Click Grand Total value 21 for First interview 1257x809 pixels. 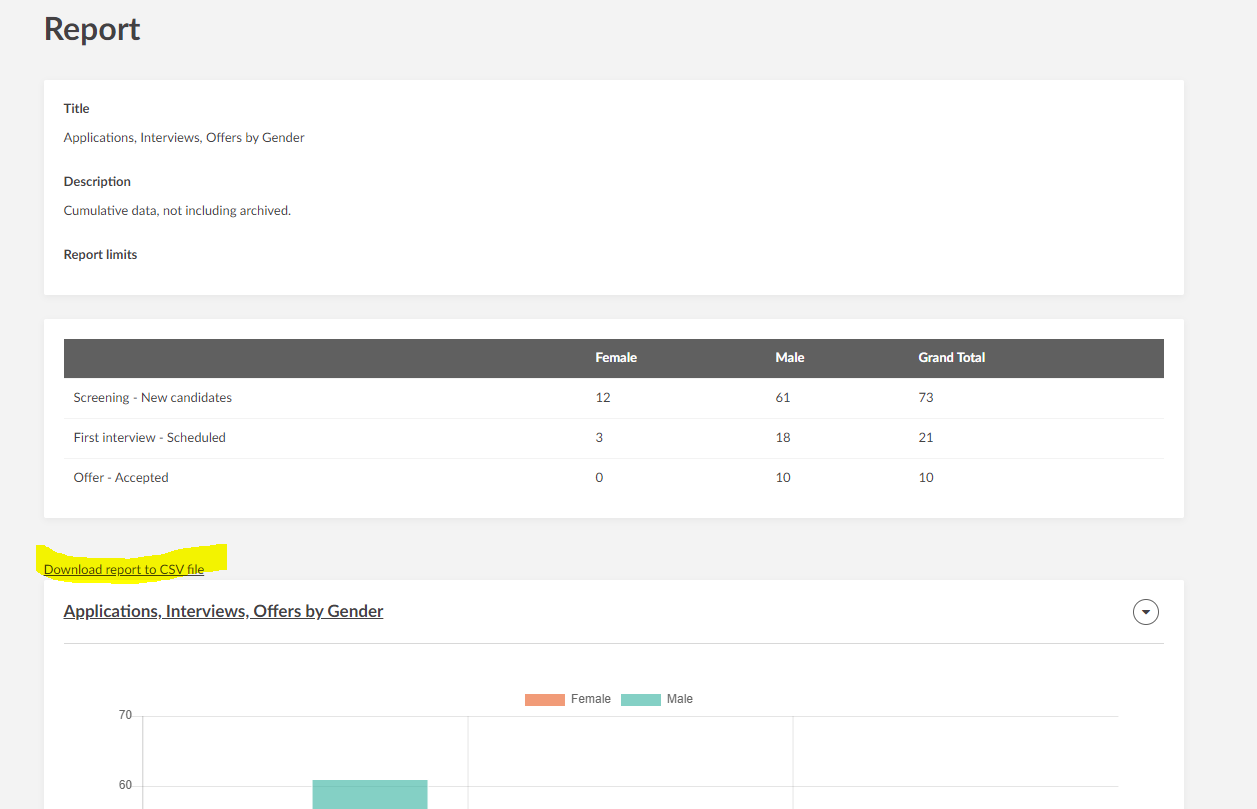[926, 438]
